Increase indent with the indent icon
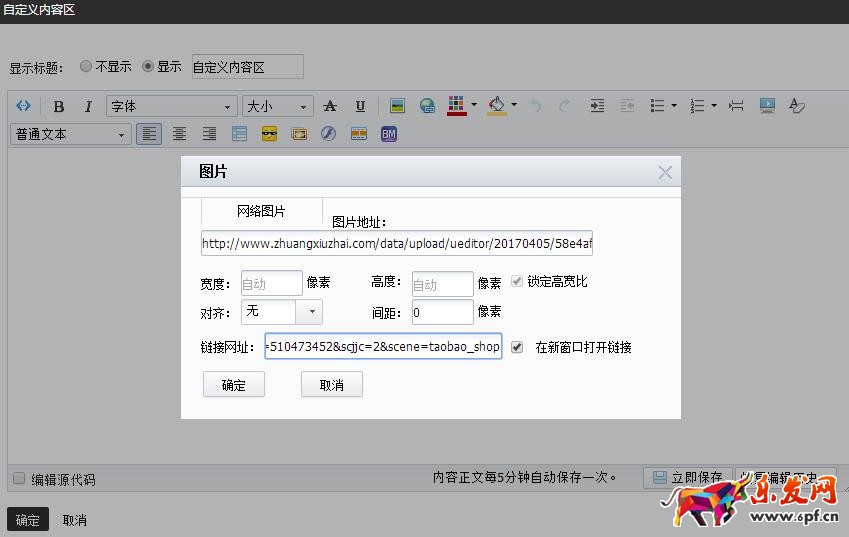Image resolution: width=849 pixels, height=537 pixels. pyautogui.click(x=597, y=106)
